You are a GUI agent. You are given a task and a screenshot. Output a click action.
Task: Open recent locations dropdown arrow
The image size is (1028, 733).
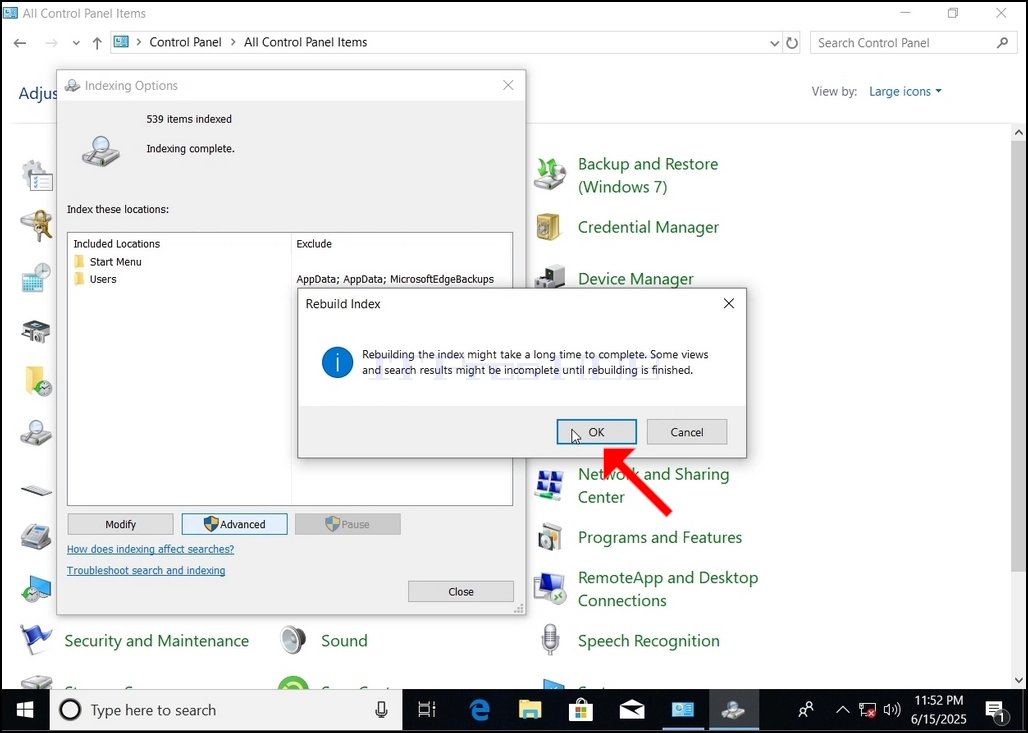(x=76, y=43)
